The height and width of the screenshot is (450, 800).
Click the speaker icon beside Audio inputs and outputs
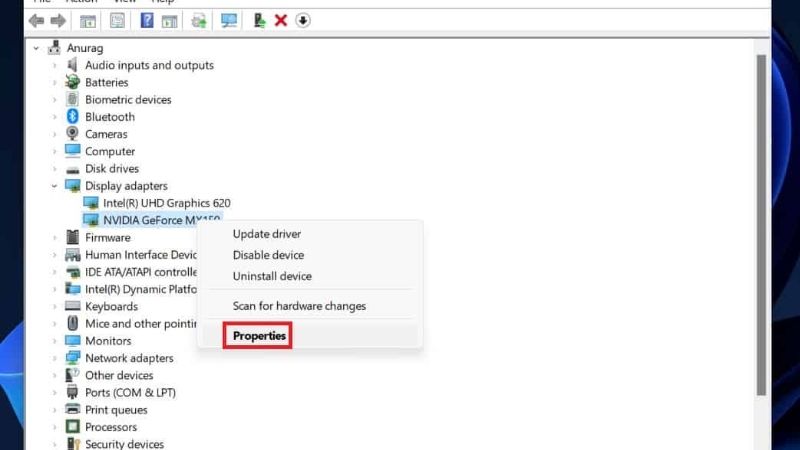click(x=72, y=65)
